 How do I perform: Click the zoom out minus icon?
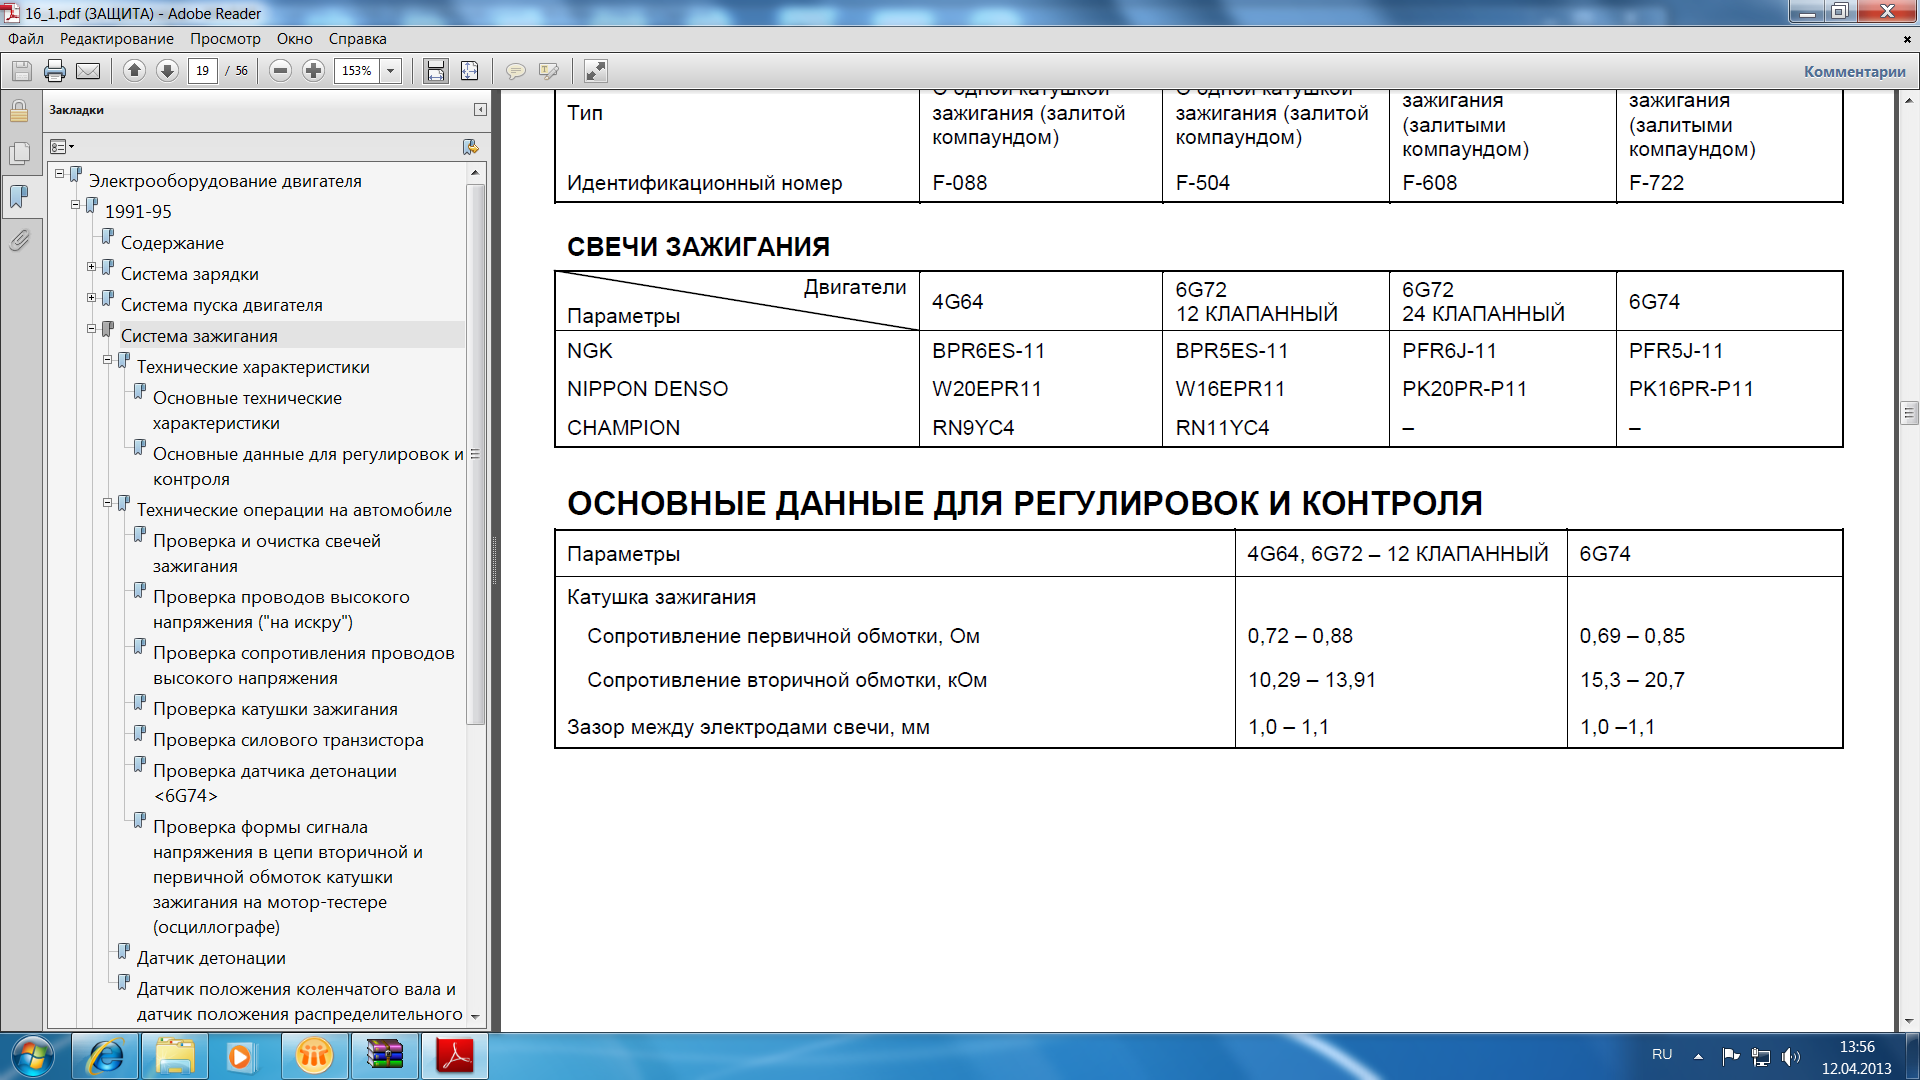pyautogui.click(x=281, y=71)
